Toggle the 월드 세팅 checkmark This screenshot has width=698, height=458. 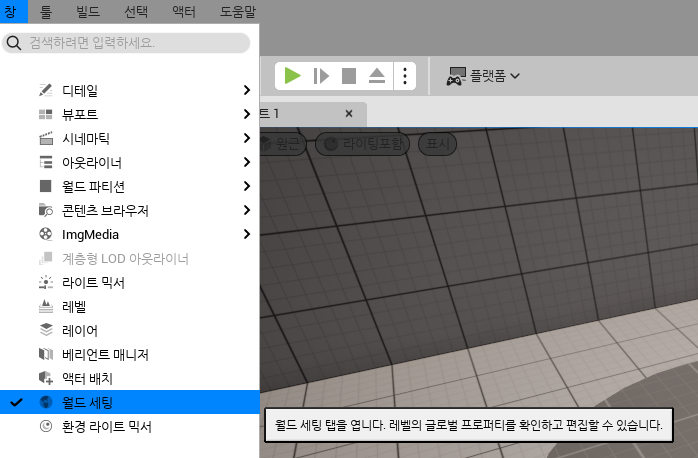pos(16,402)
